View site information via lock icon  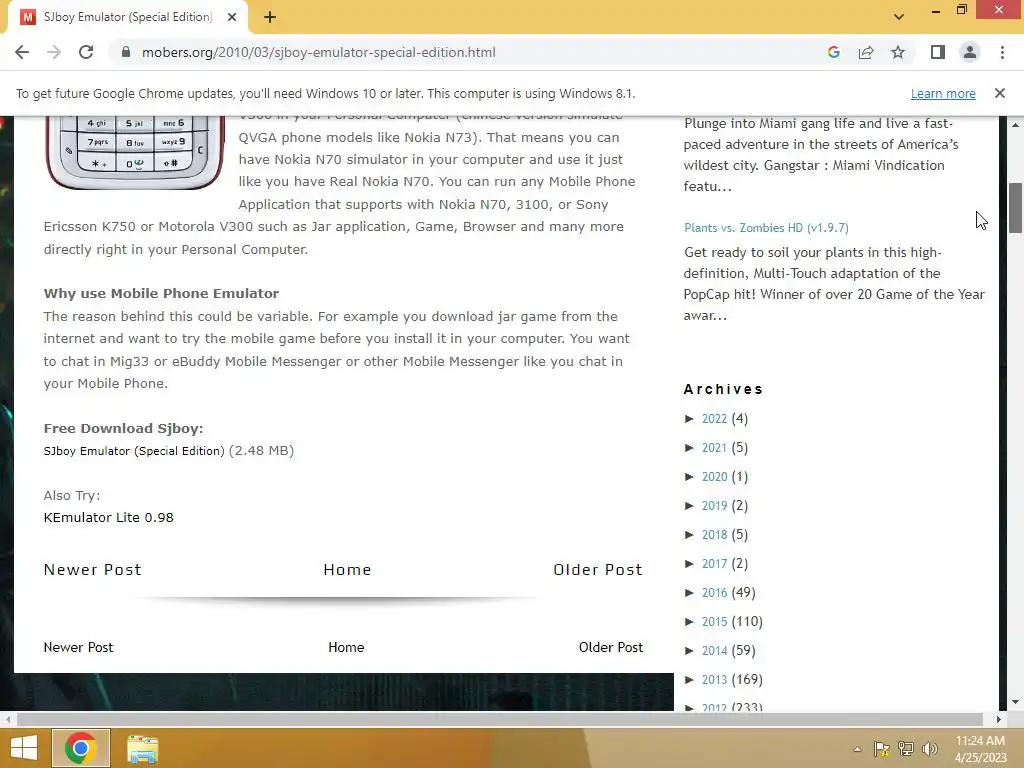[x=126, y=52]
